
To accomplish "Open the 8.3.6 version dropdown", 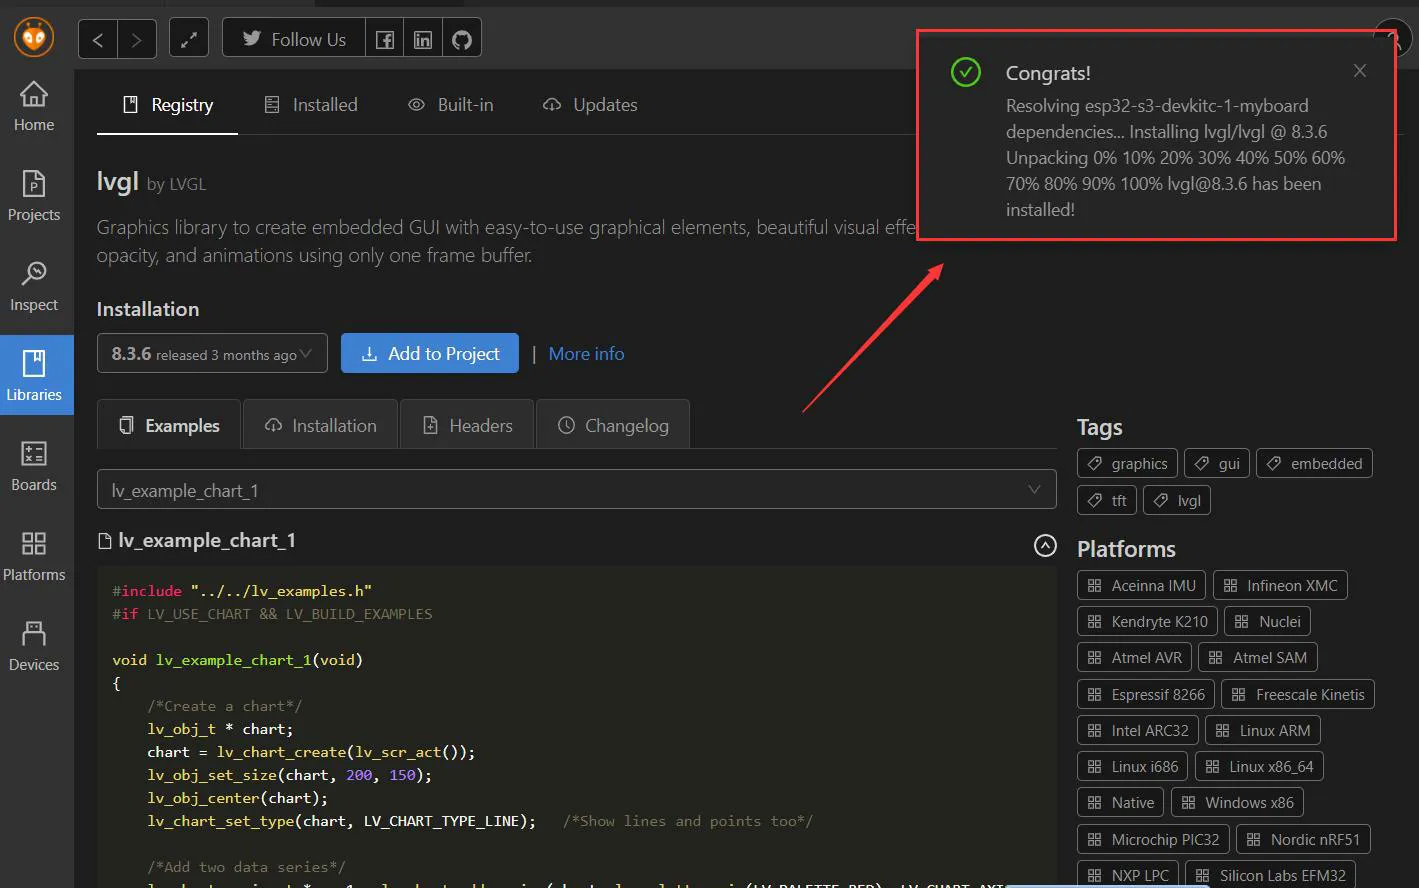I will point(212,354).
